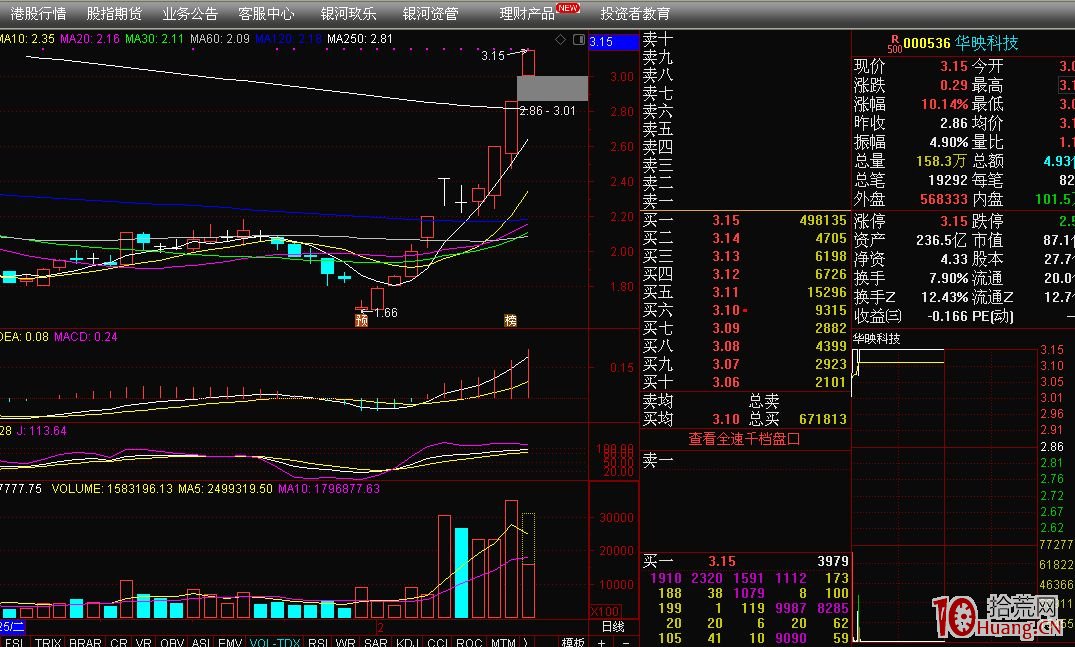Click the MA5: 2499319.50 volume label
The width and height of the screenshot is (1075, 647).
coord(226,489)
